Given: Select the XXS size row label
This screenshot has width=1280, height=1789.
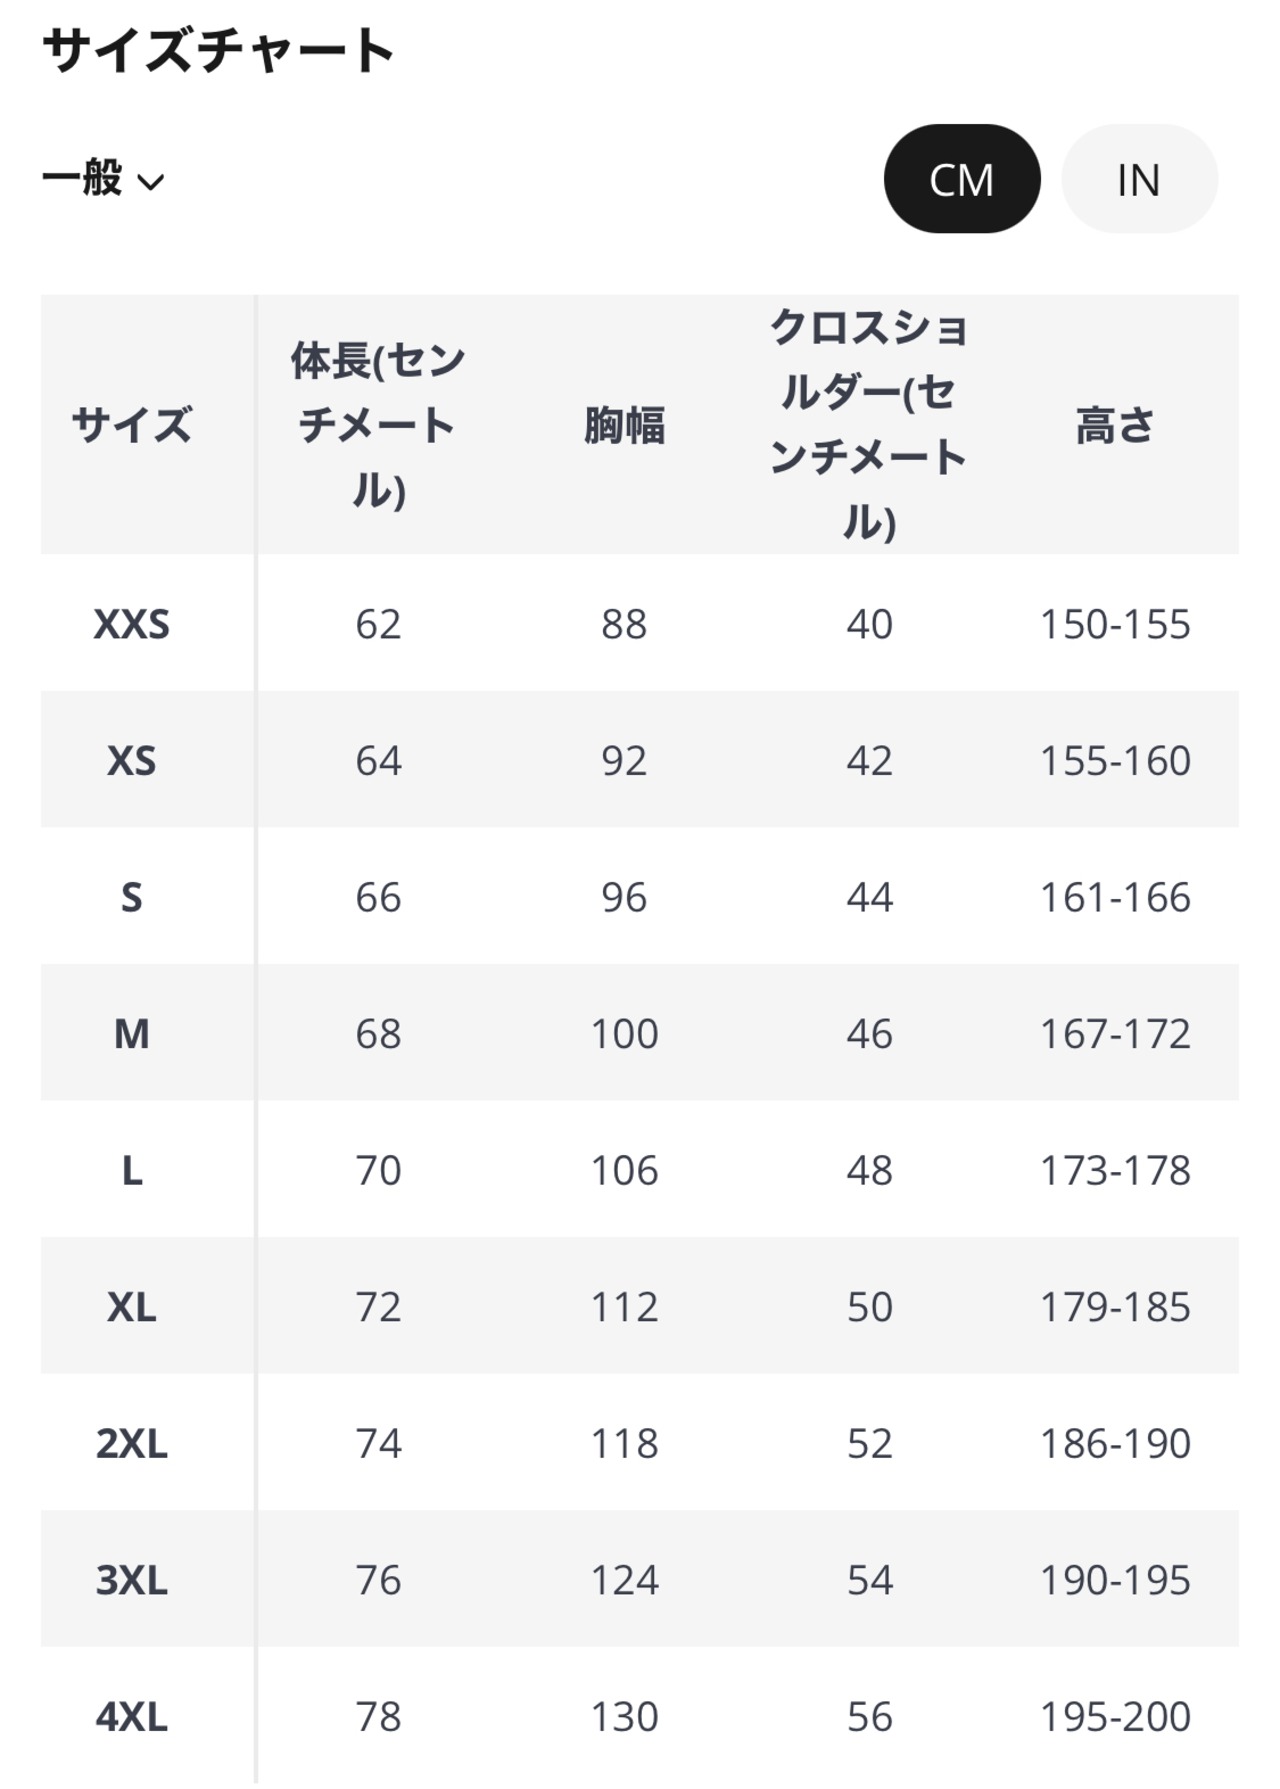Looking at the screenshot, I should click(x=131, y=624).
